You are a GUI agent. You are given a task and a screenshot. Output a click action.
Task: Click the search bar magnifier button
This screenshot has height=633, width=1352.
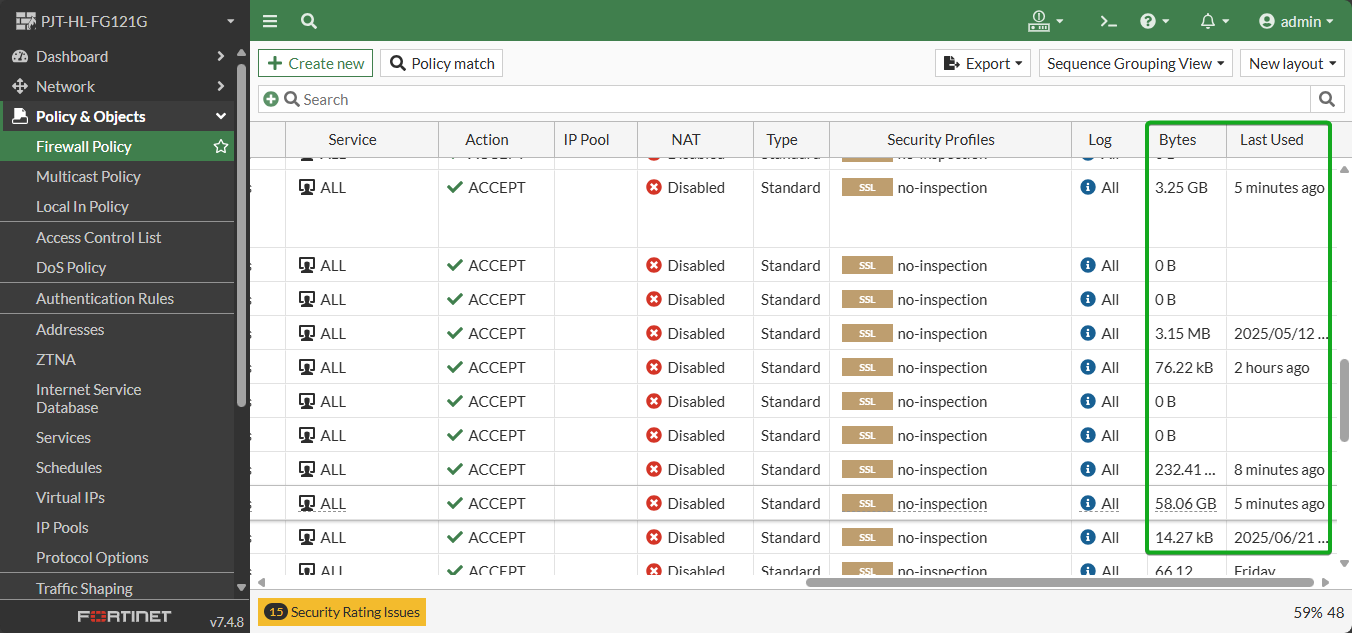point(1327,99)
